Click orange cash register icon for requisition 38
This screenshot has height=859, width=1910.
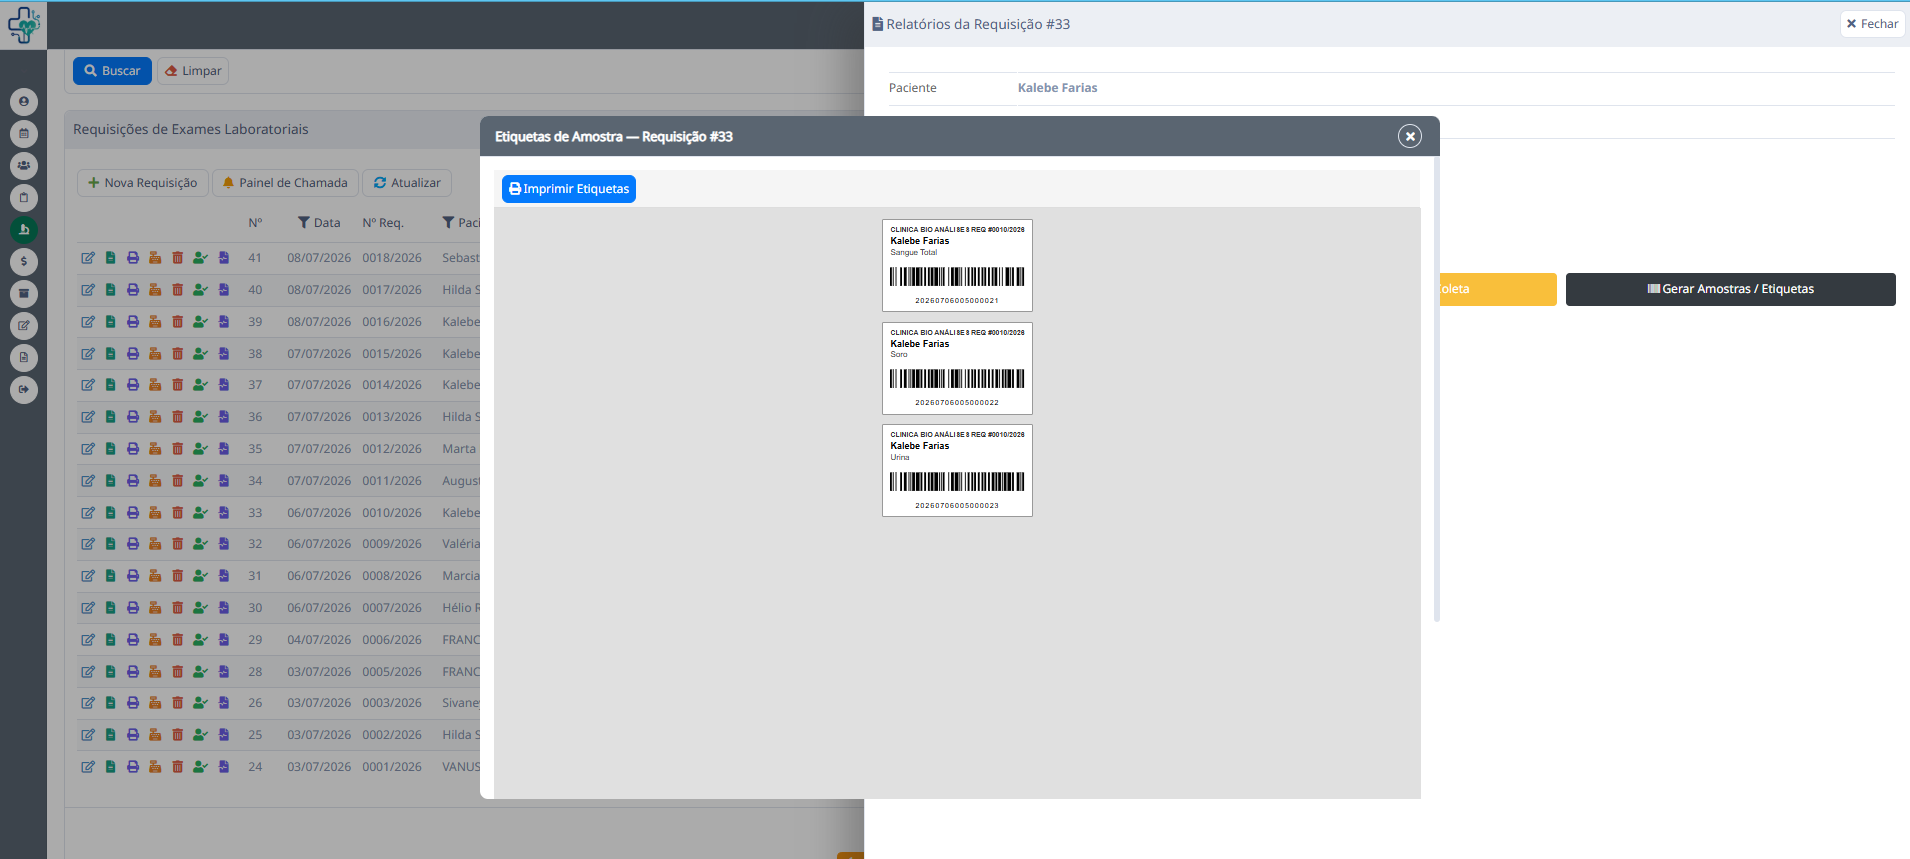(x=155, y=354)
